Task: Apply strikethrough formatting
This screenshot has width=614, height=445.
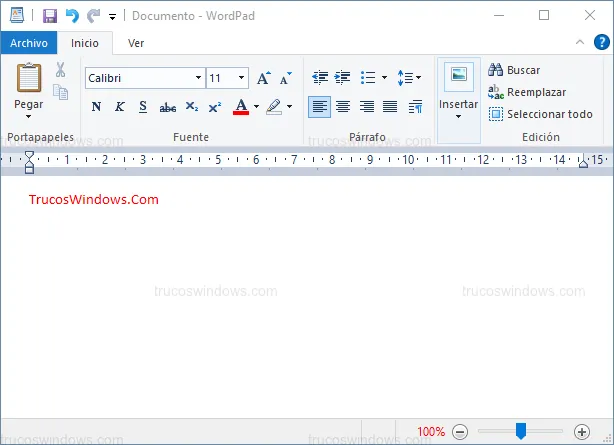Action: click(167, 107)
